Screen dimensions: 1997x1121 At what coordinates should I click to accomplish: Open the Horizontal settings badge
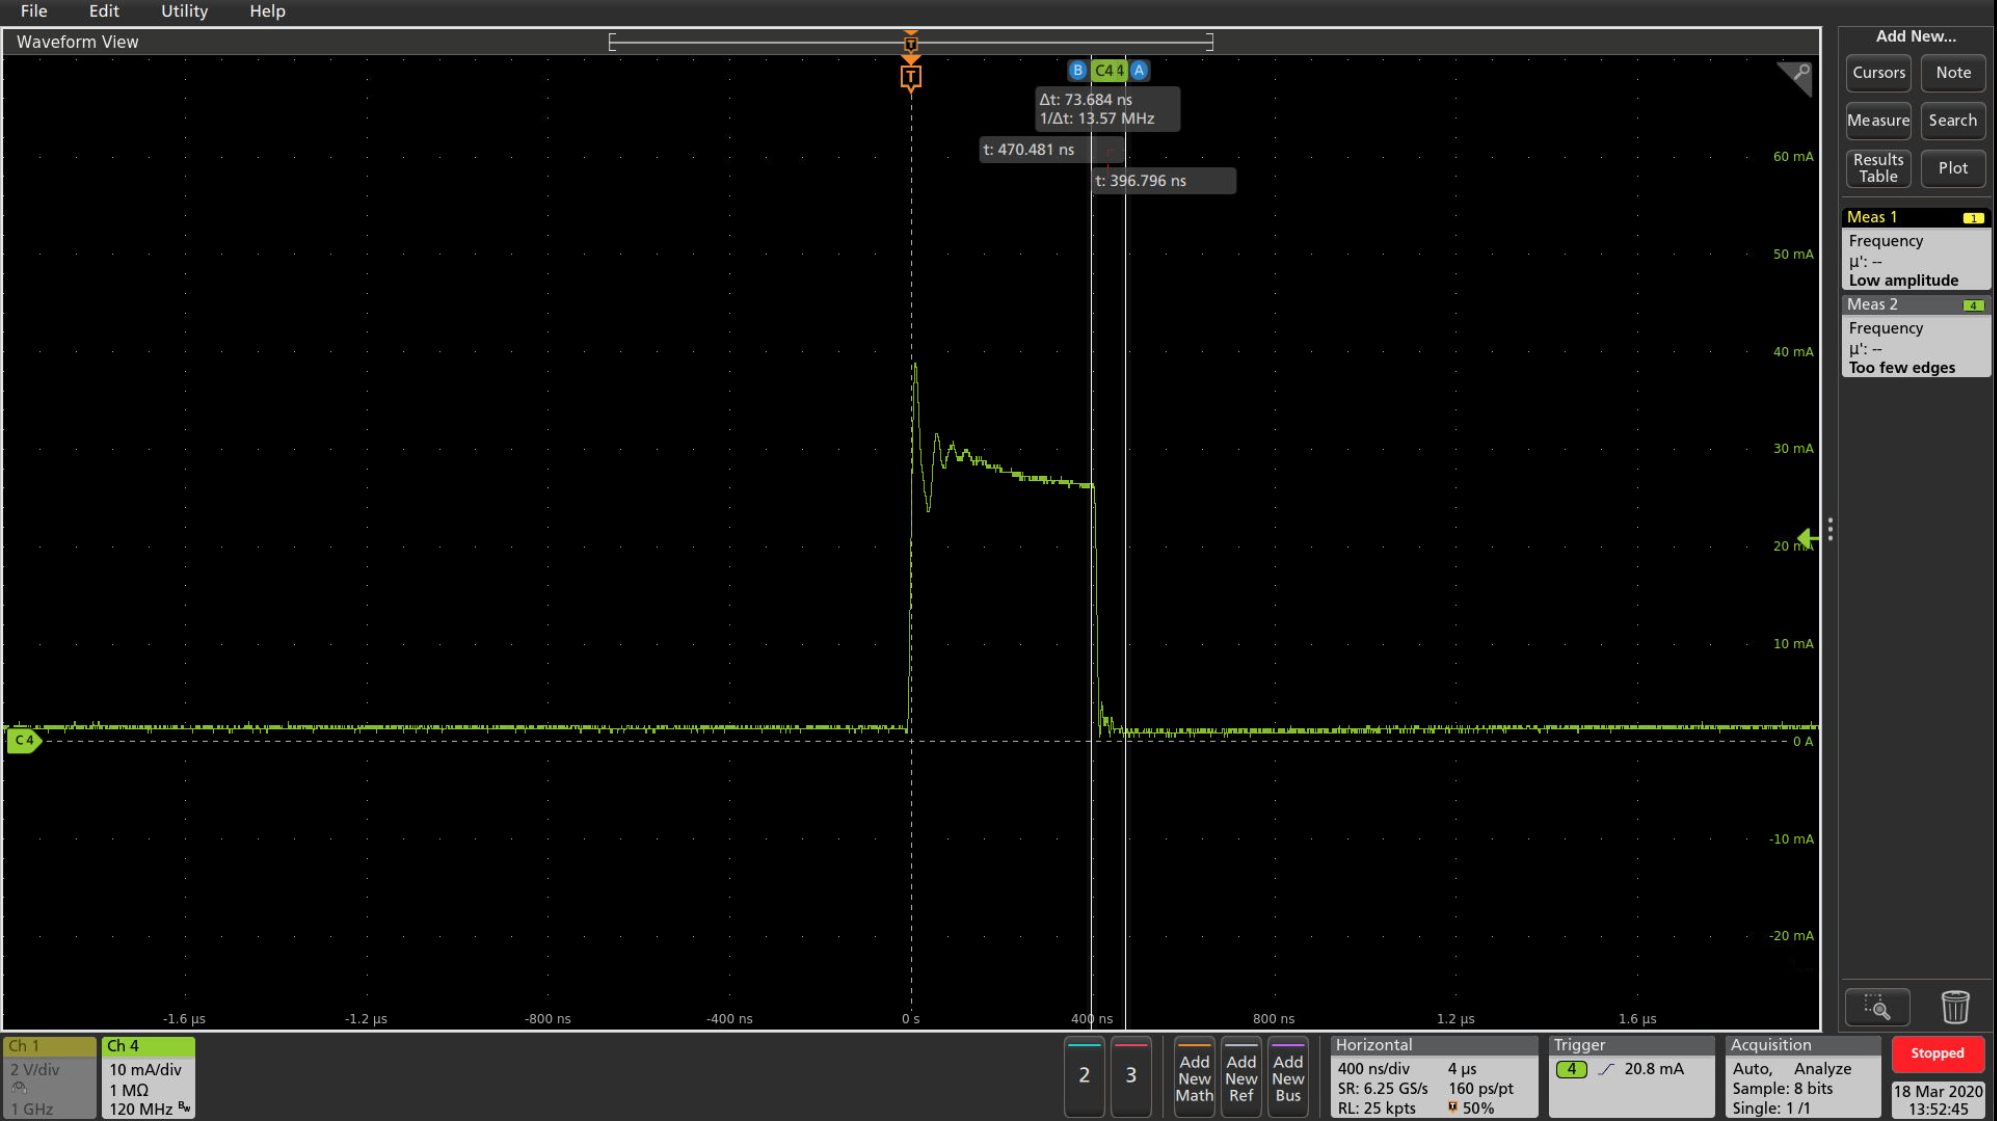tap(1432, 1077)
